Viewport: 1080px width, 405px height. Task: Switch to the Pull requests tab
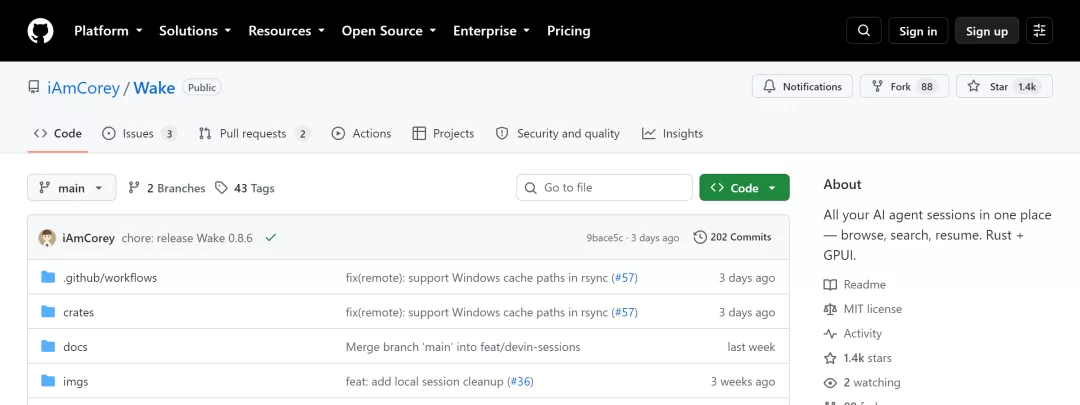point(254,134)
